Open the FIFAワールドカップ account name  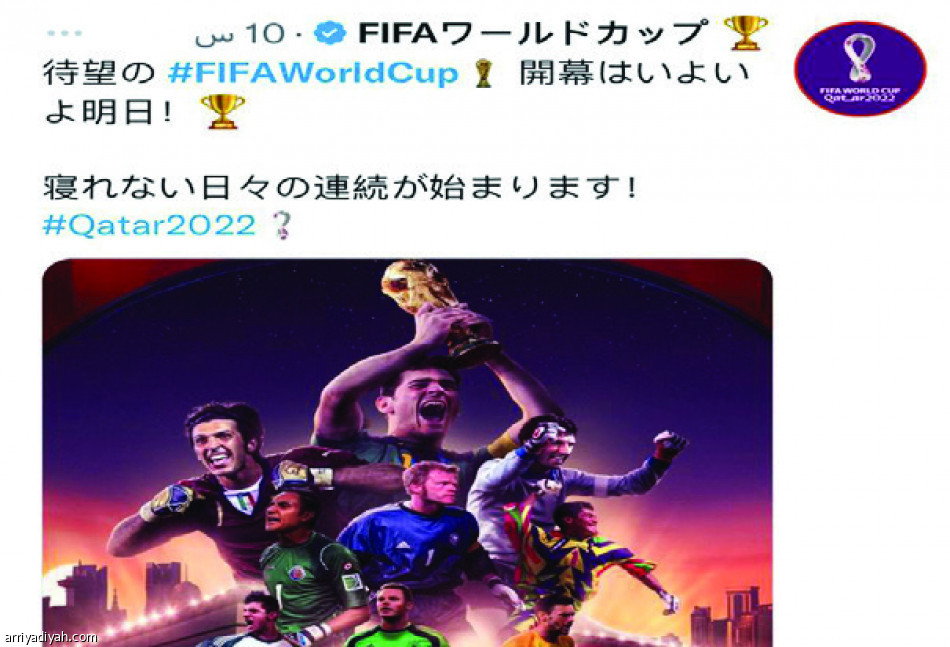(x=533, y=33)
